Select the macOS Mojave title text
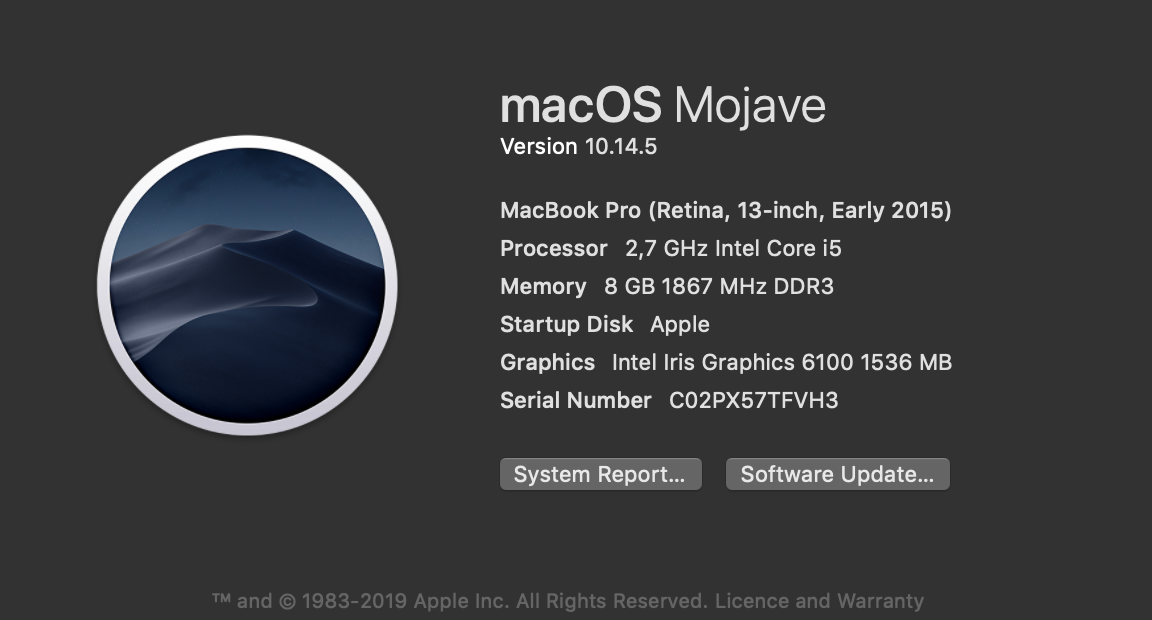 (663, 105)
